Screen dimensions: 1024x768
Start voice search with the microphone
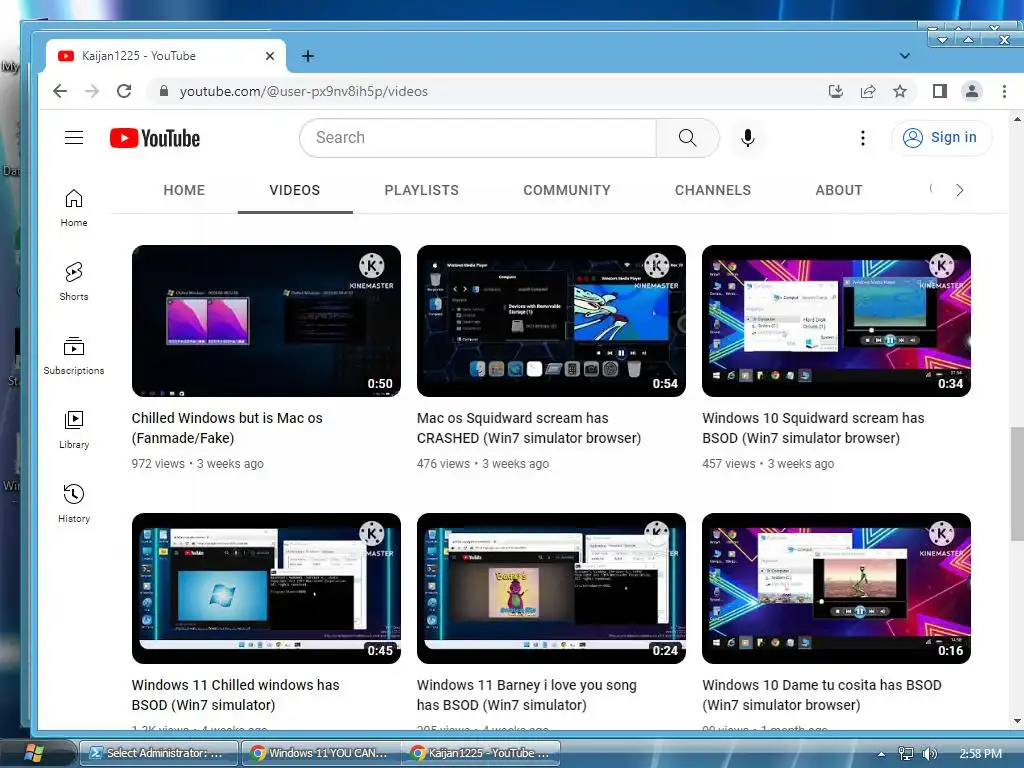(x=748, y=138)
